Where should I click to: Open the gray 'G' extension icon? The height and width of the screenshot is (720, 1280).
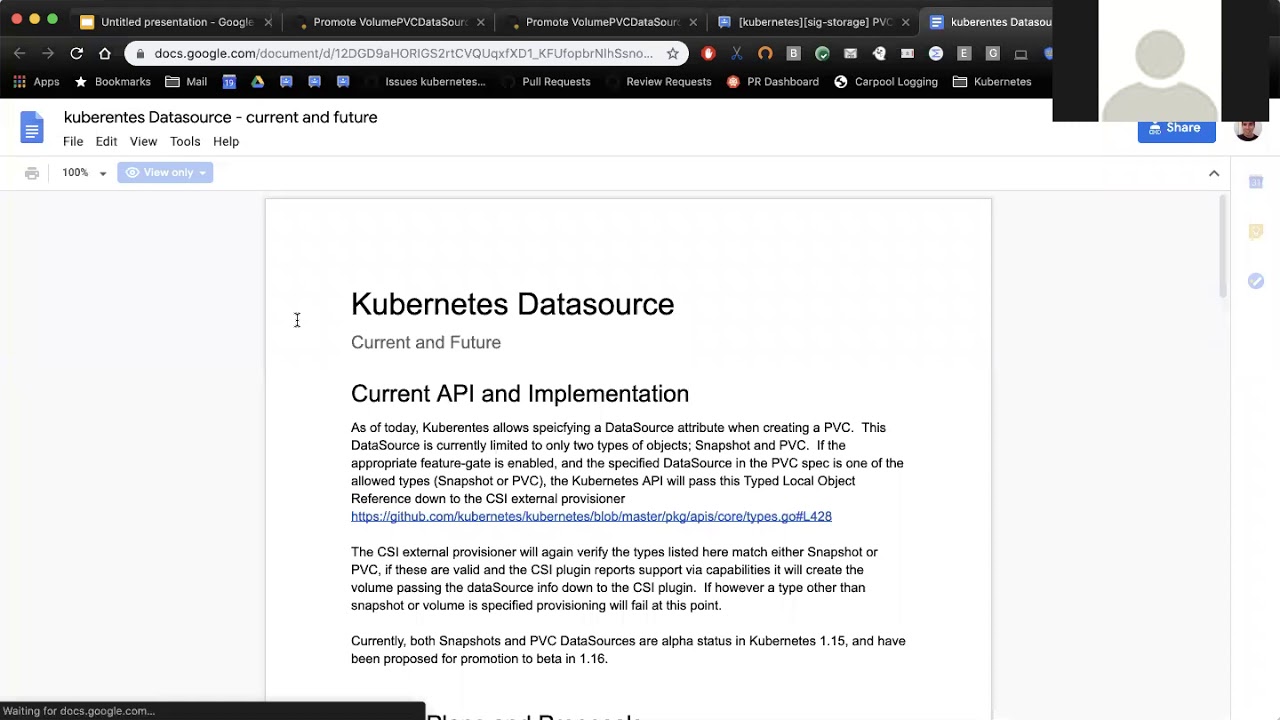(993, 53)
